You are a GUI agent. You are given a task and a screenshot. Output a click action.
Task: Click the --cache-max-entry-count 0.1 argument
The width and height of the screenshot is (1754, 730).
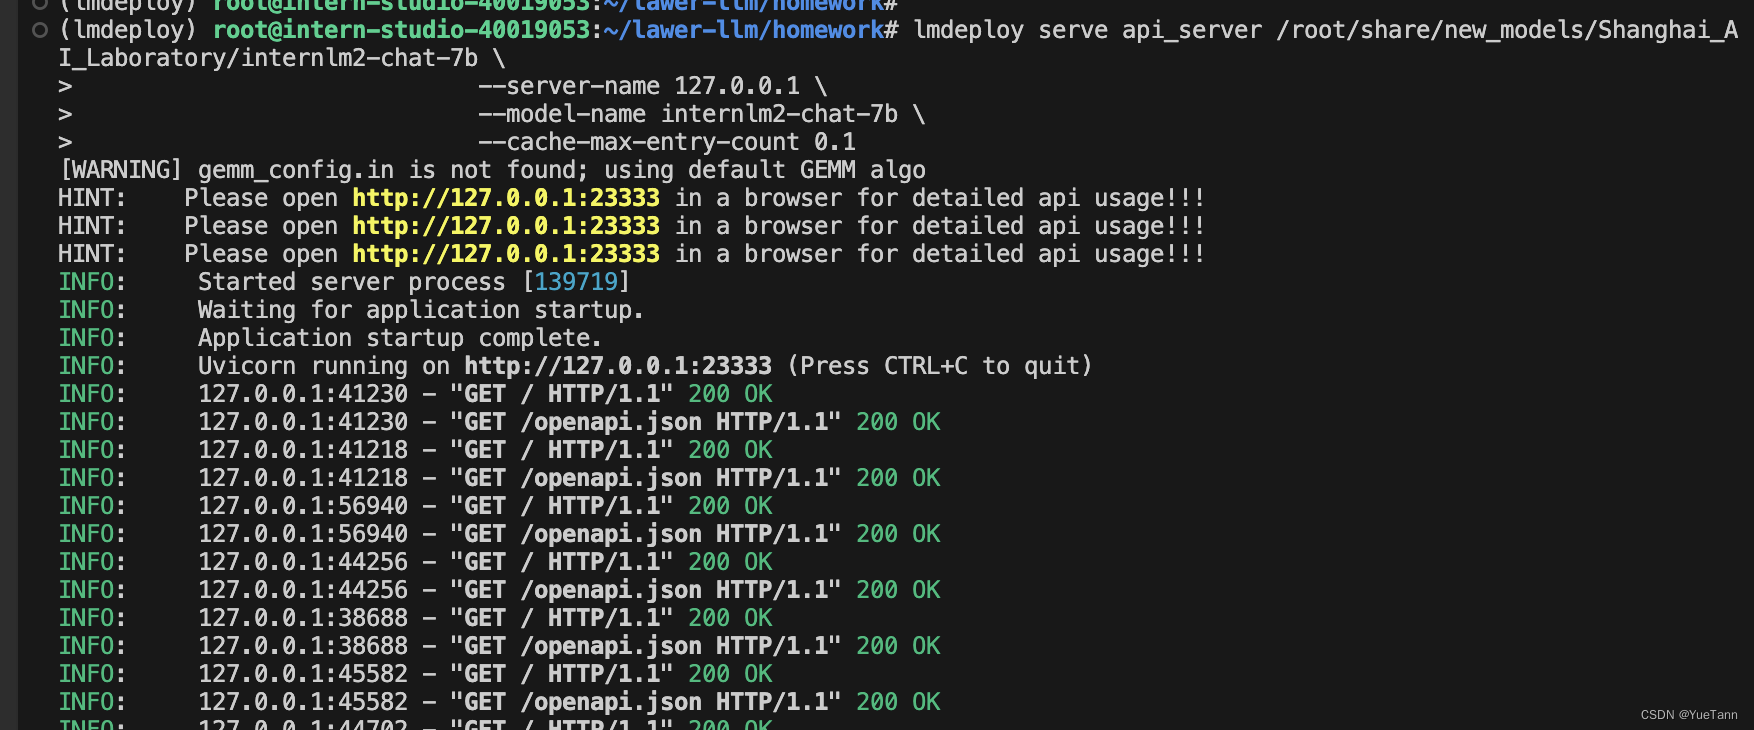click(x=667, y=142)
